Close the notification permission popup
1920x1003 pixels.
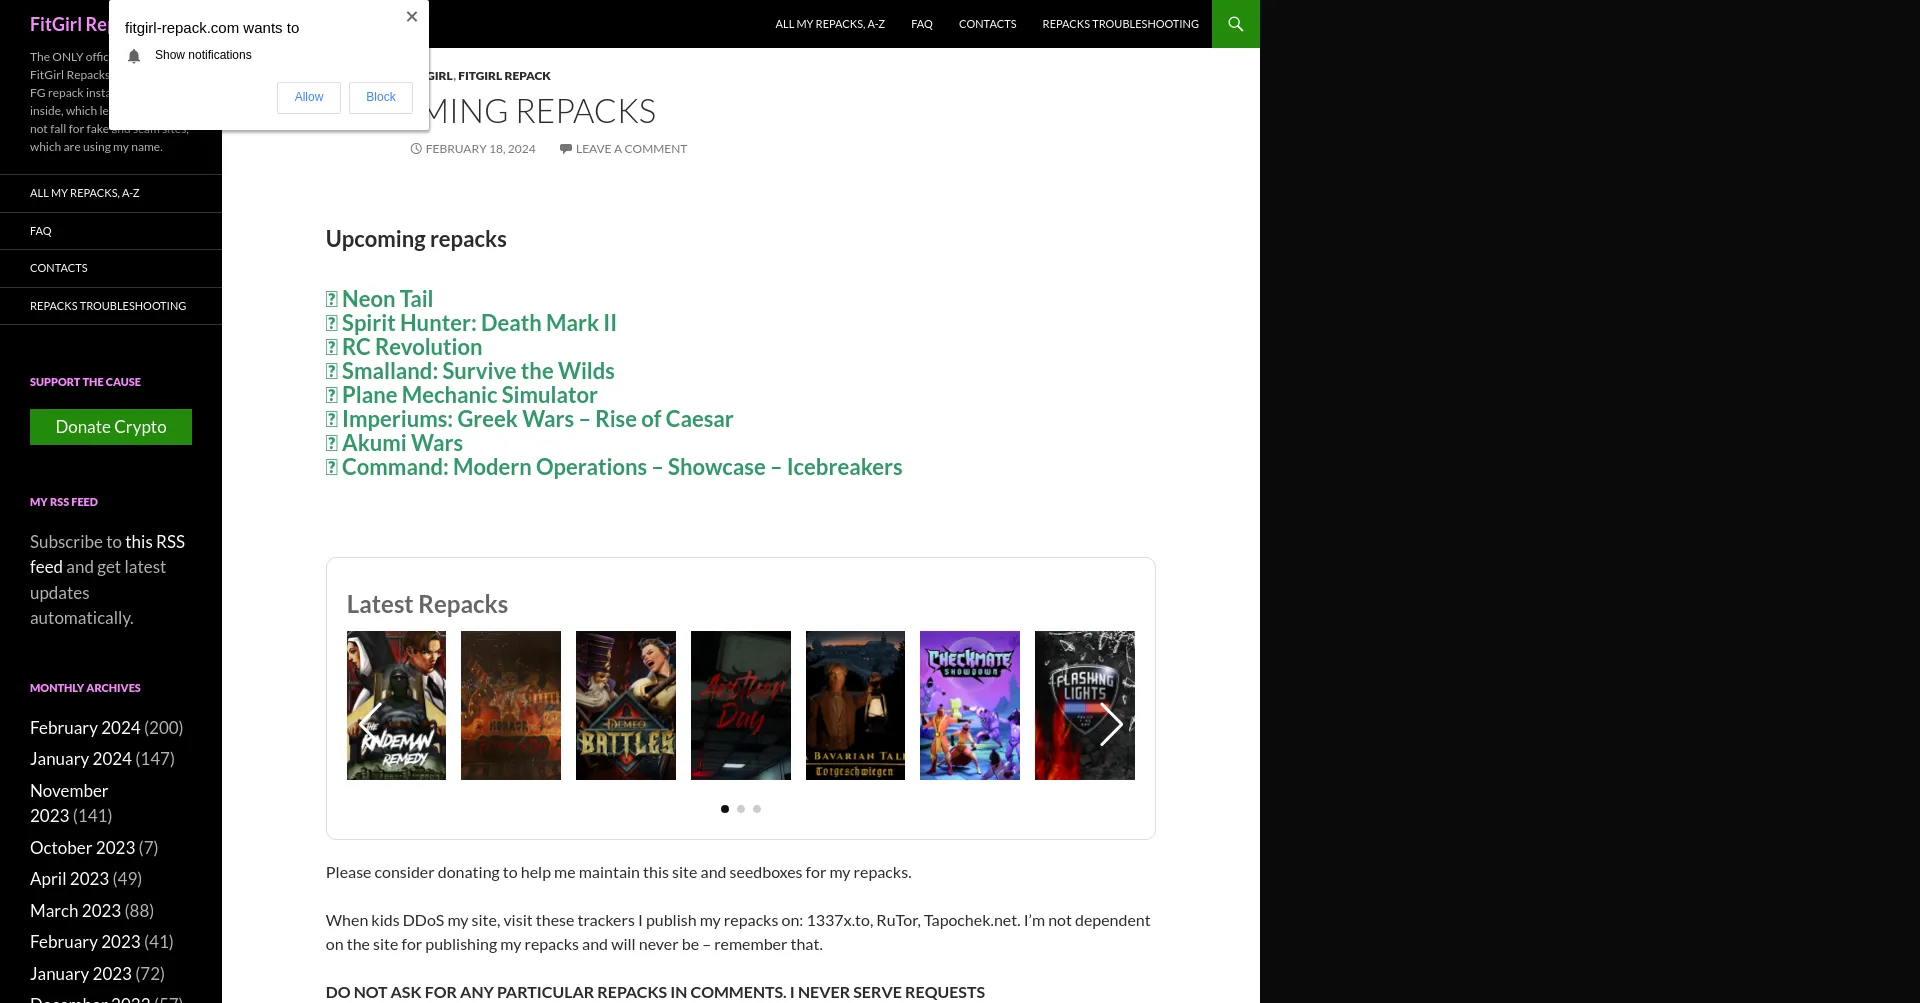click(412, 16)
